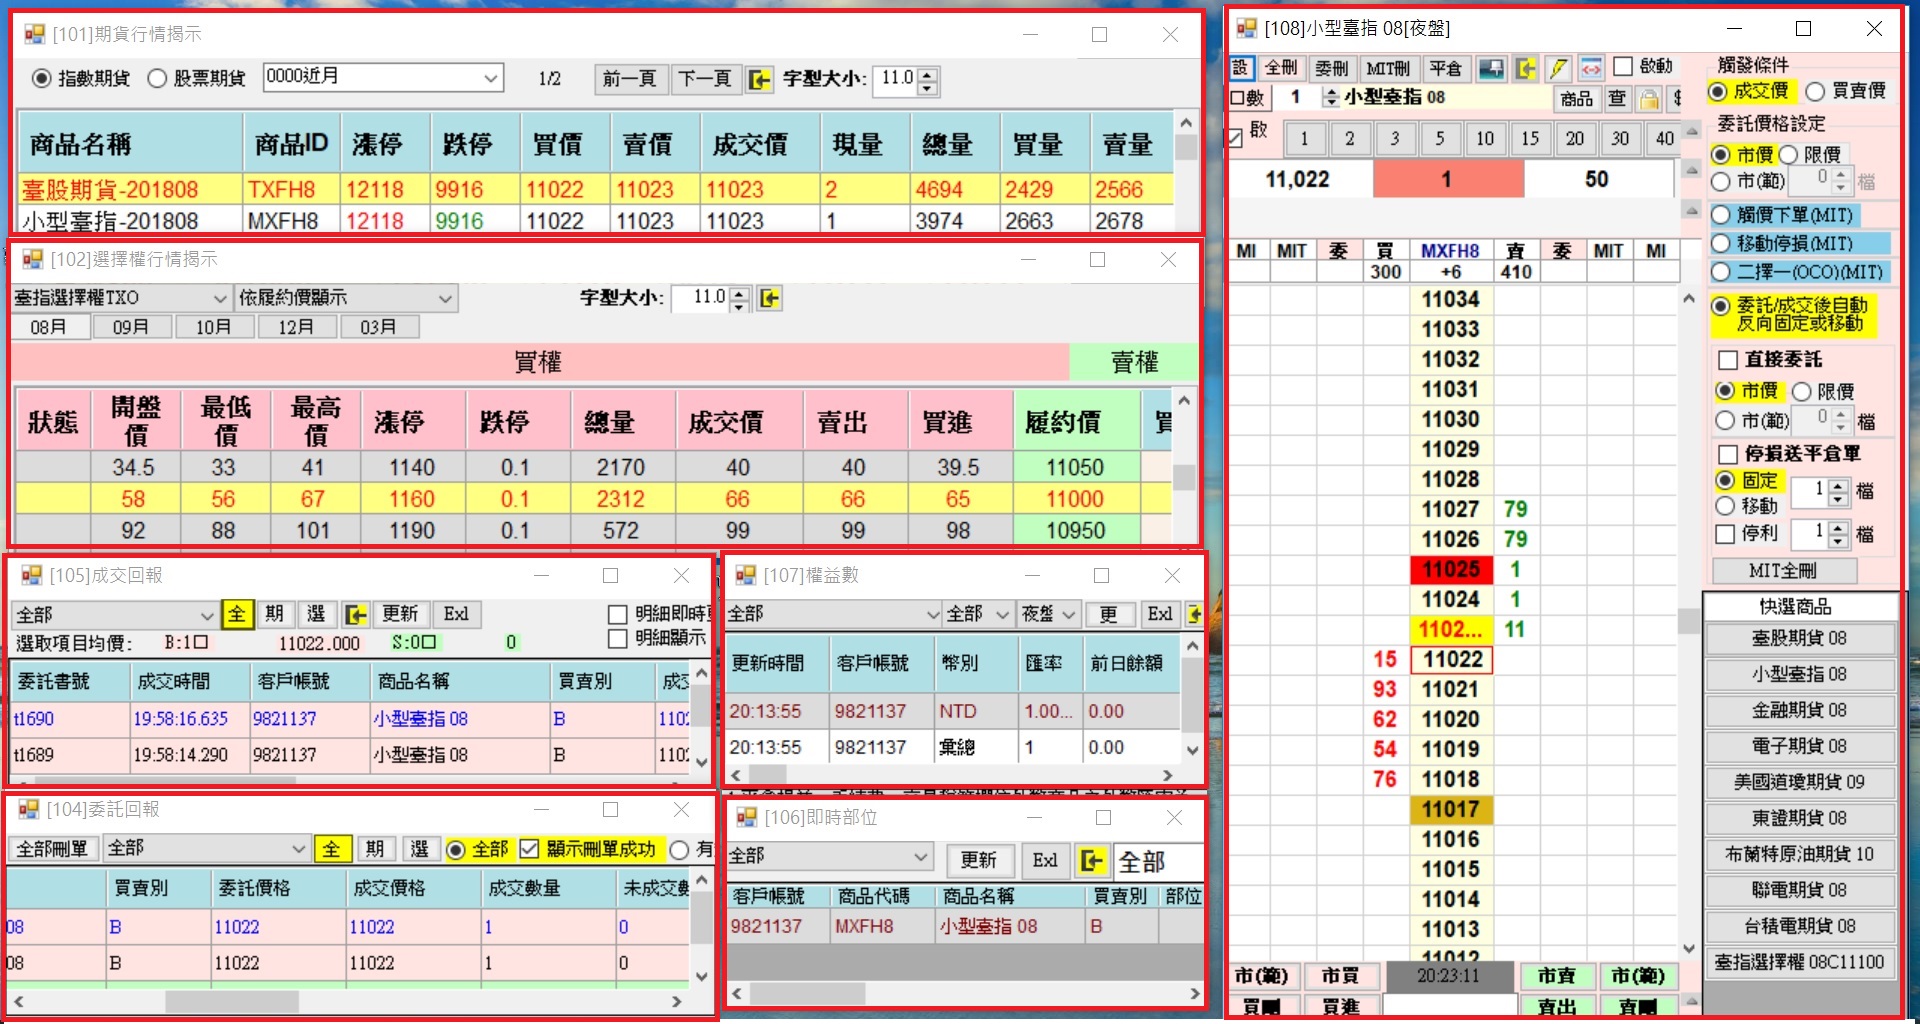Click the yellow export arrow icon in 成交回報
Screen dimensions: 1920x1024
click(x=355, y=615)
